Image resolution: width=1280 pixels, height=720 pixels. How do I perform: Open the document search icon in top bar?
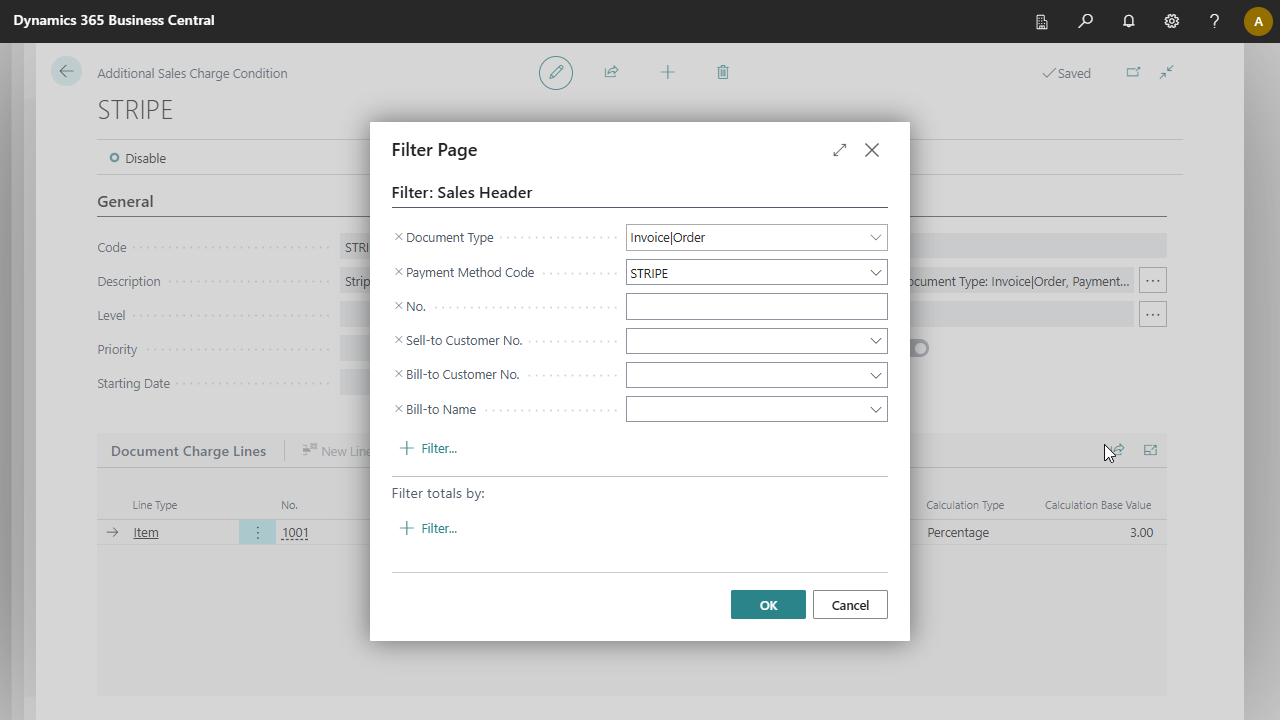[x=1042, y=21]
